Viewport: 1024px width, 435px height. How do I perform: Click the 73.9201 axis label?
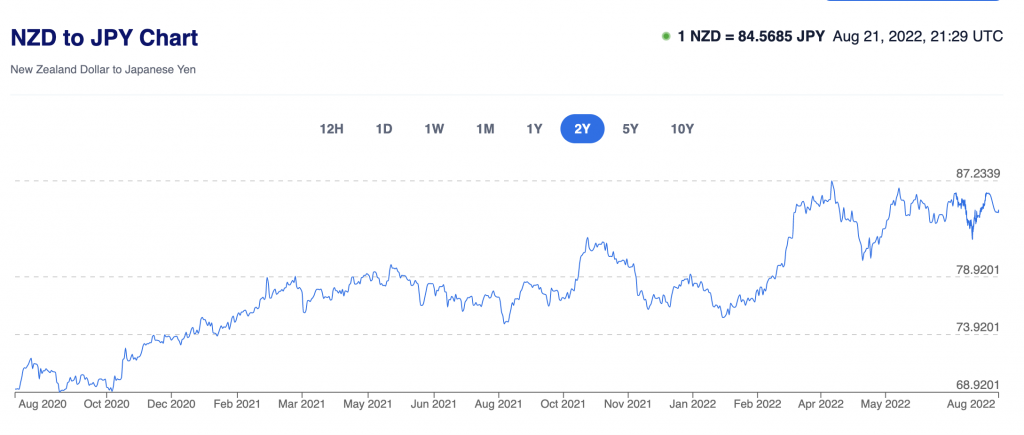pos(978,327)
